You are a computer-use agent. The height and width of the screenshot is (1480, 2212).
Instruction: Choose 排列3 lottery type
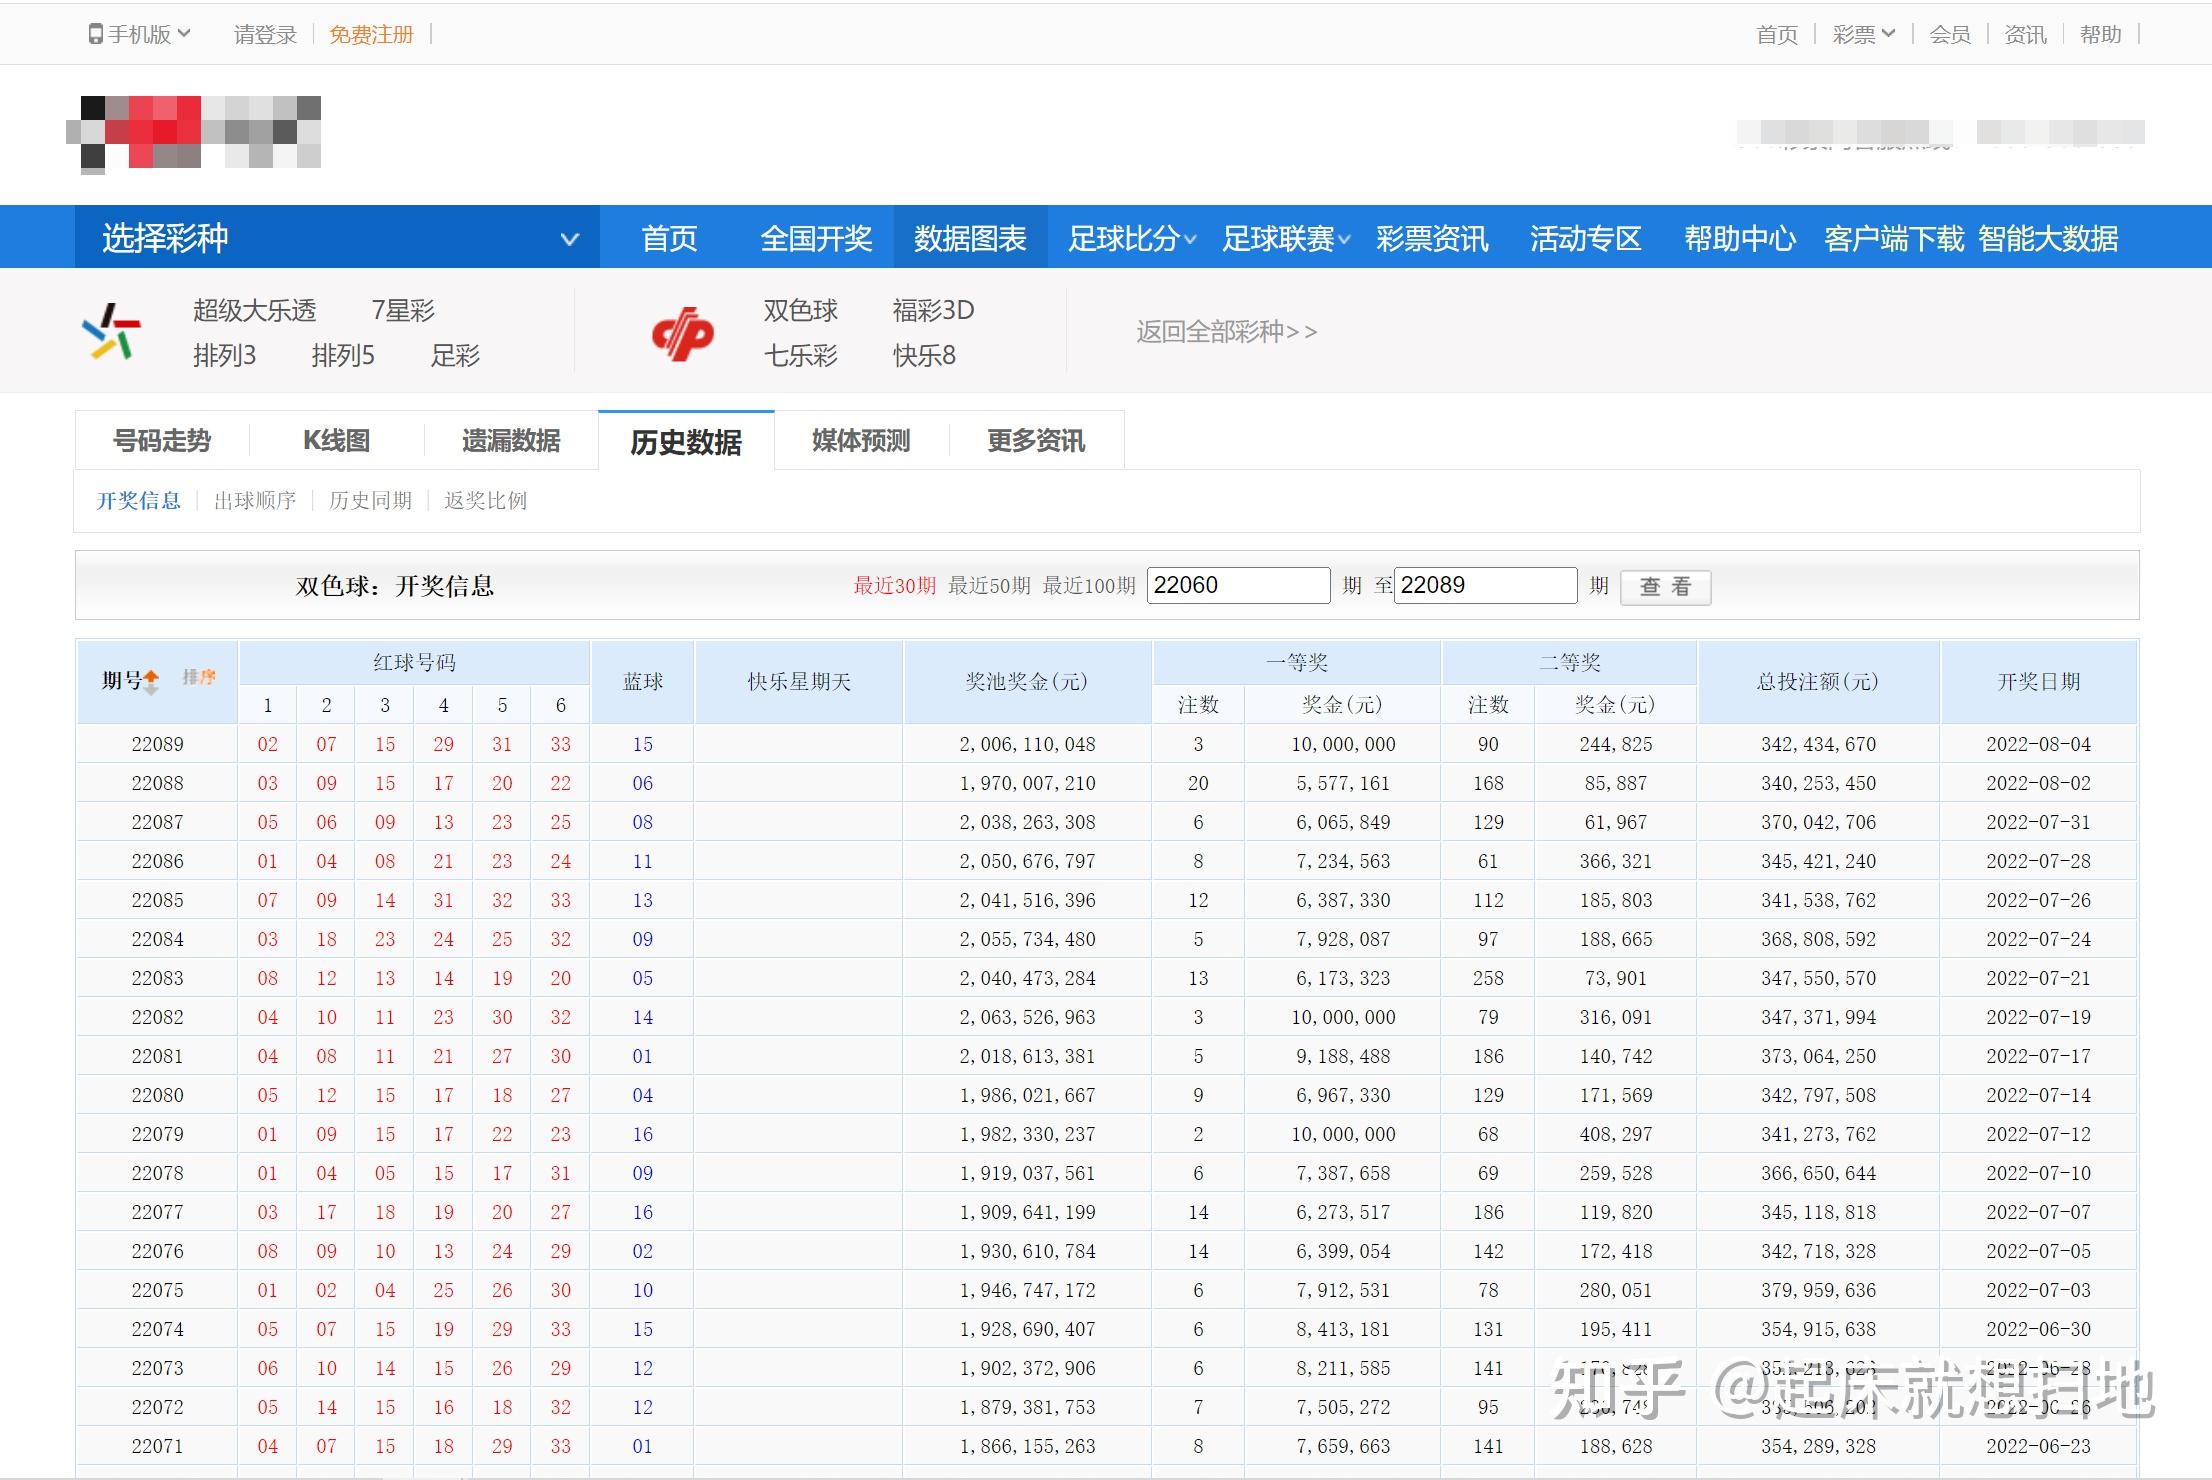225,355
